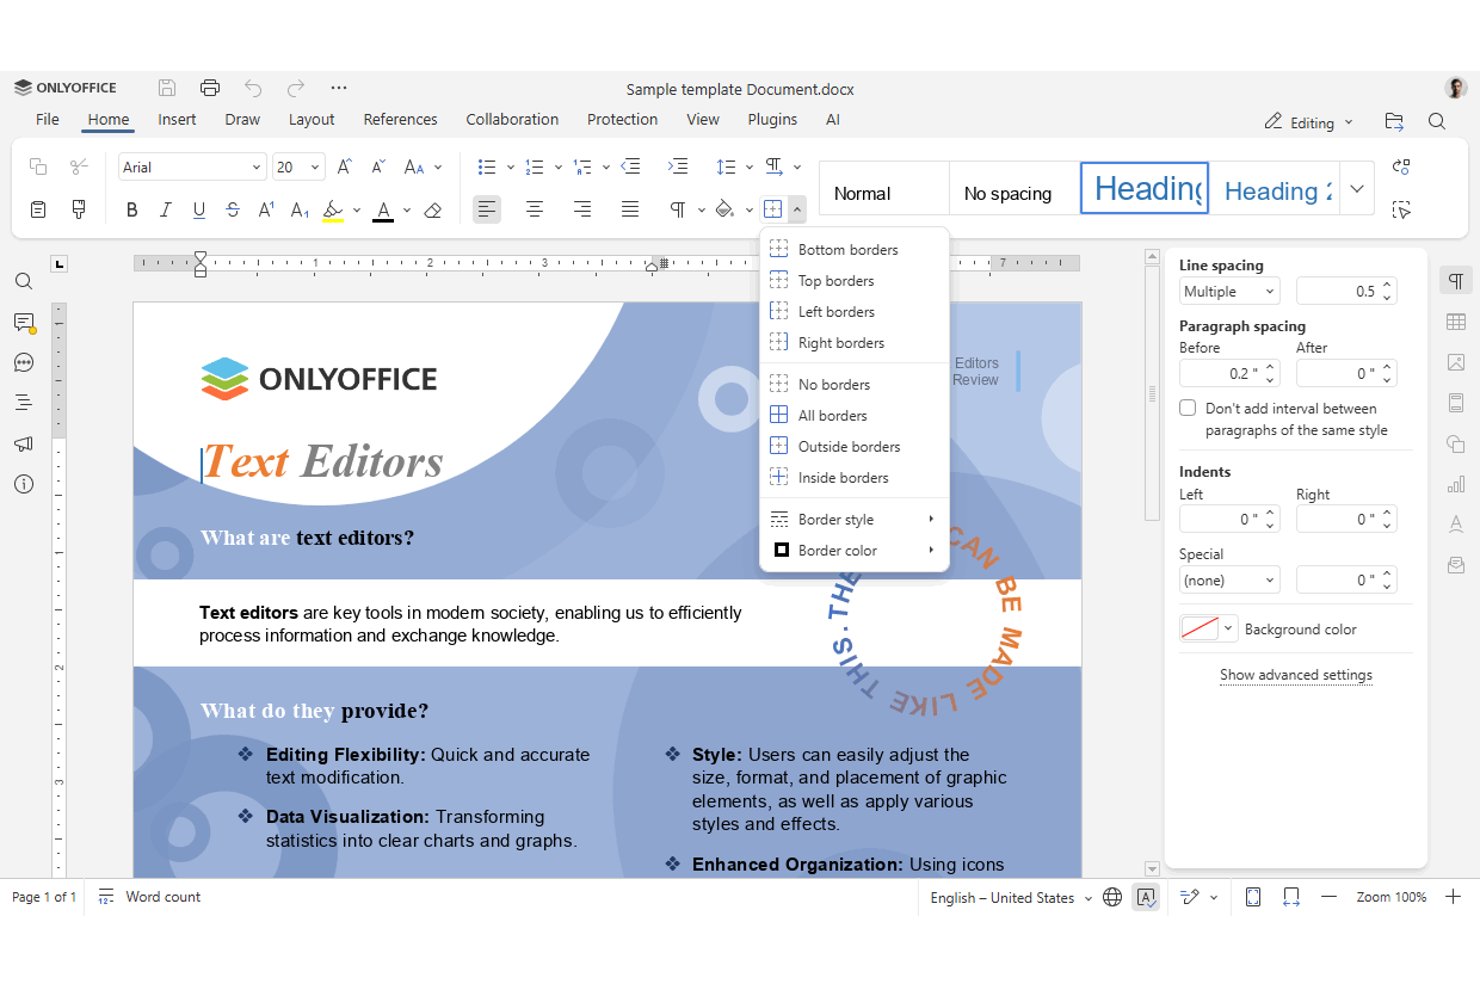
Task: Expand the paragraph styles gallery arrow
Action: click(x=1357, y=189)
